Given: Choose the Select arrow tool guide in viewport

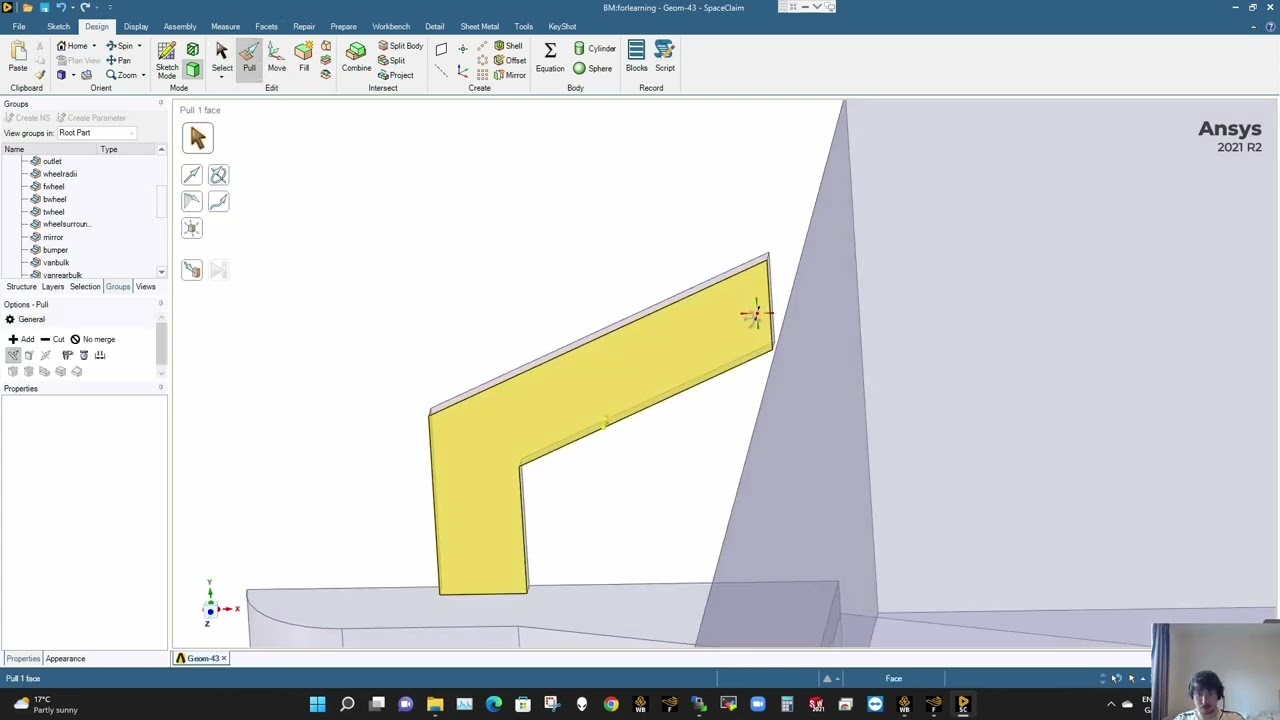Looking at the screenshot, I should (197, 139).
